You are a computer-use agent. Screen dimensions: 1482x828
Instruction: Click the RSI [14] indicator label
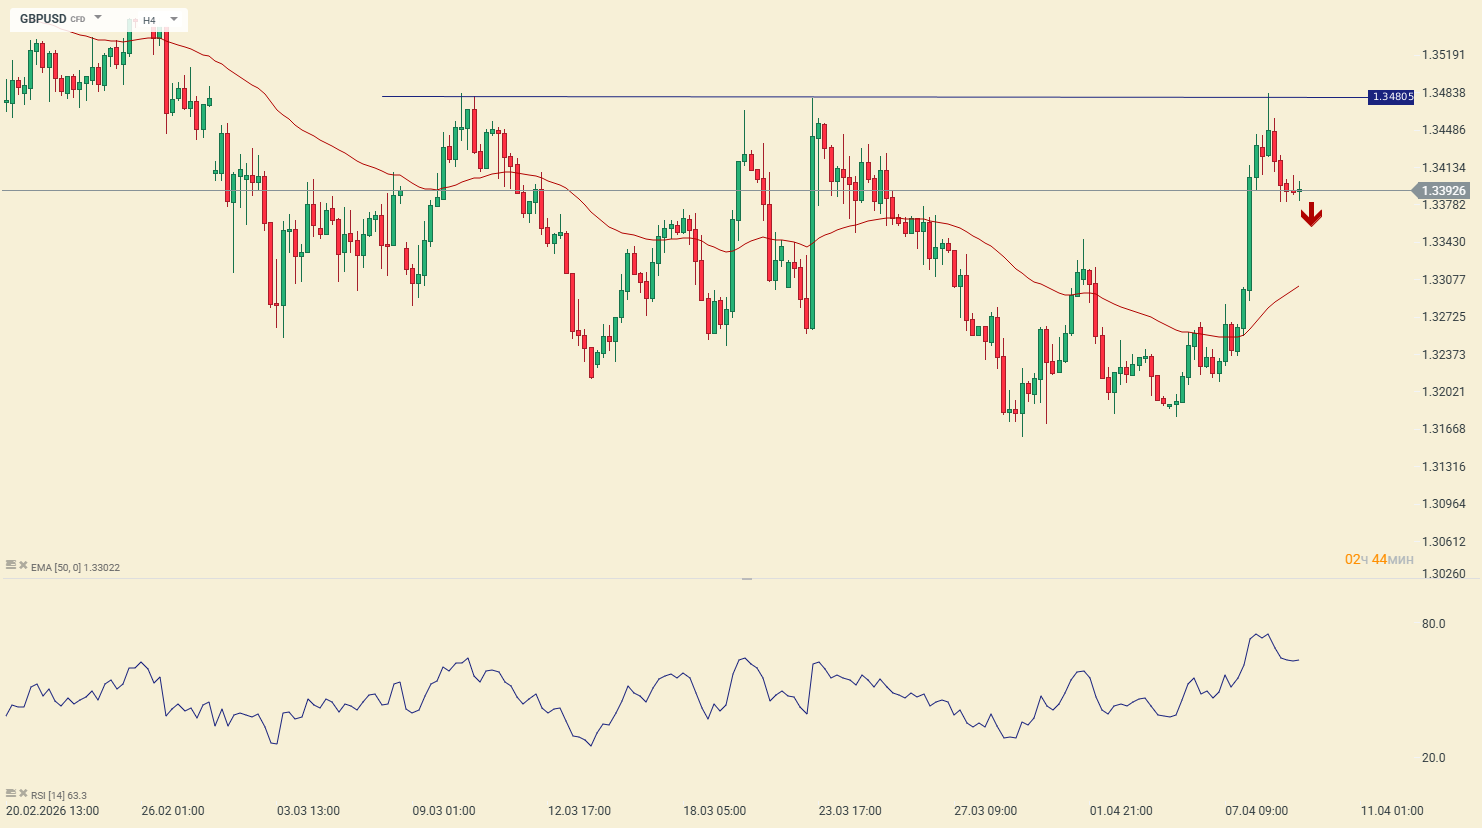60,795
